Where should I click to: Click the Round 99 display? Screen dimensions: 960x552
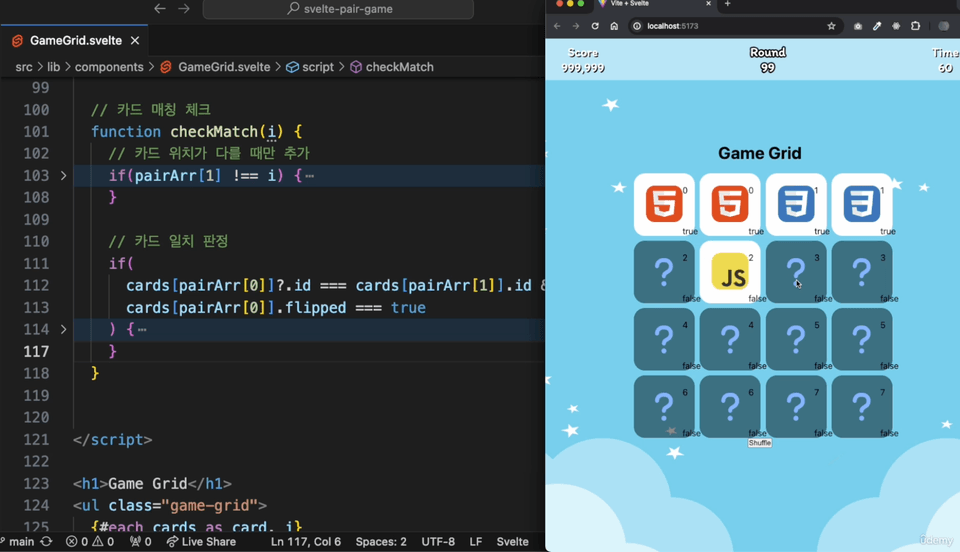pyautogui.click(x=768, y=60)
